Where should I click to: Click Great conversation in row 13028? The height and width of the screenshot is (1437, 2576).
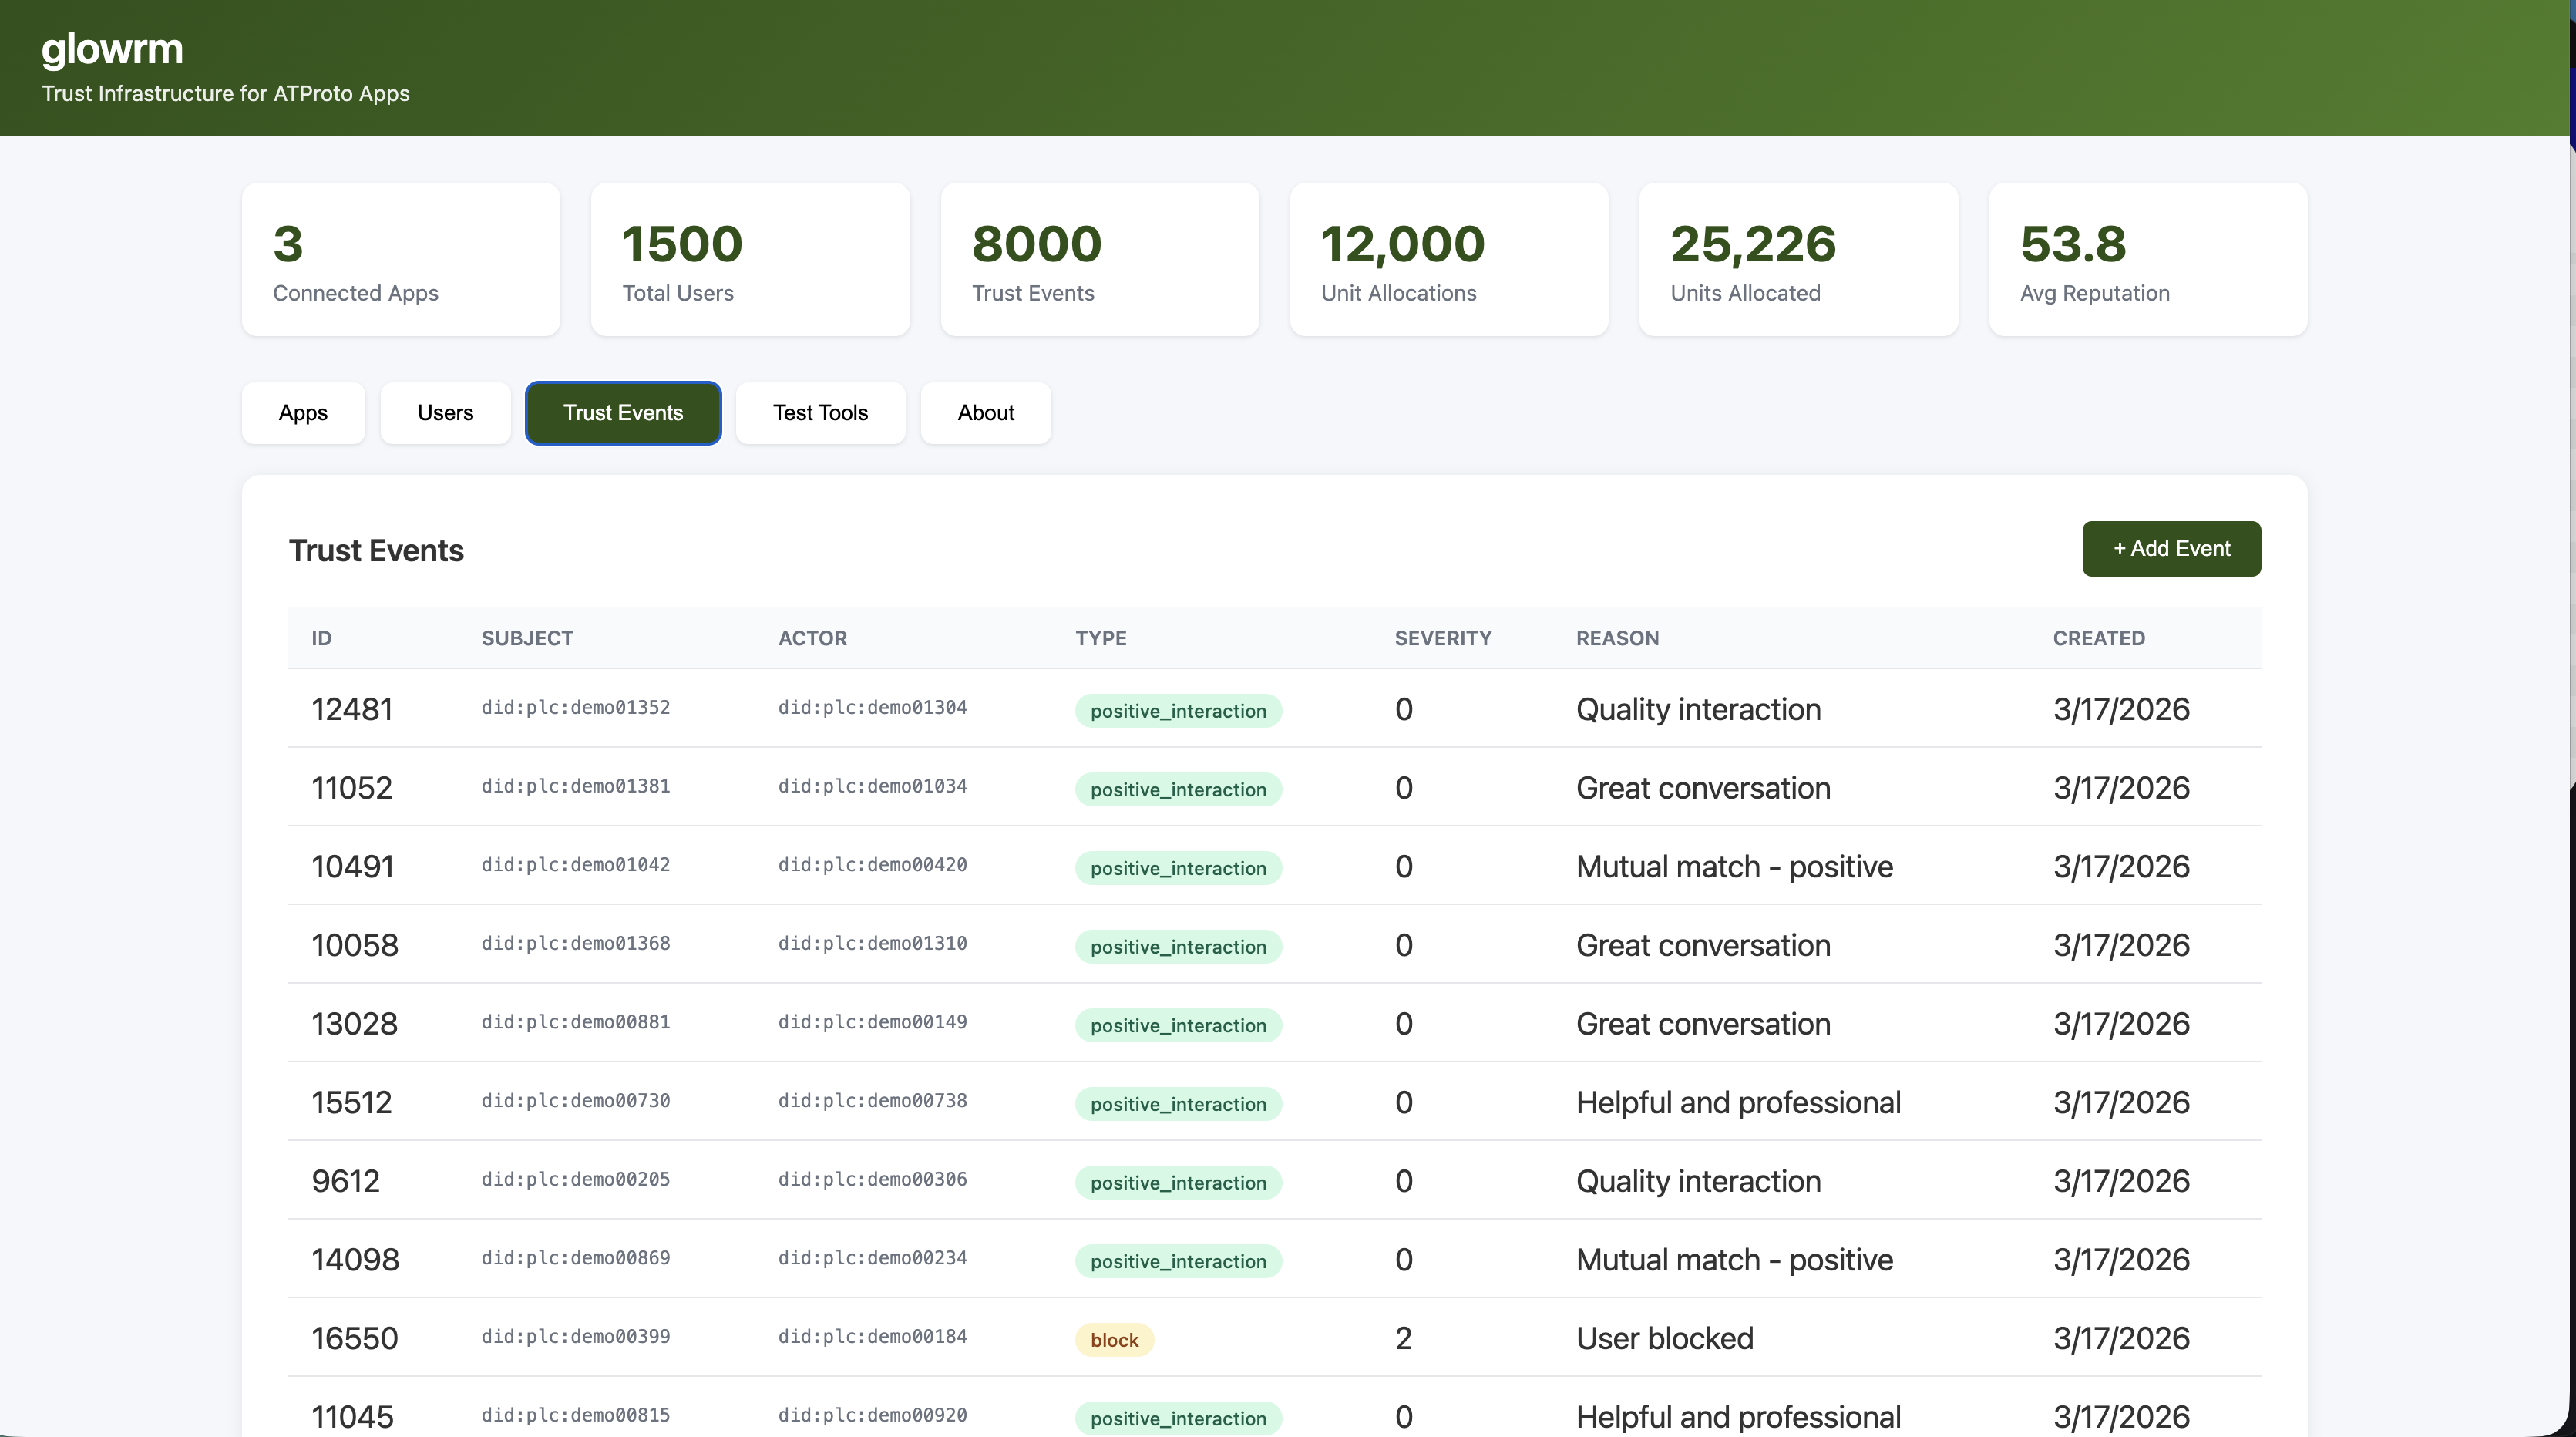click(x=1704, y=1024)
